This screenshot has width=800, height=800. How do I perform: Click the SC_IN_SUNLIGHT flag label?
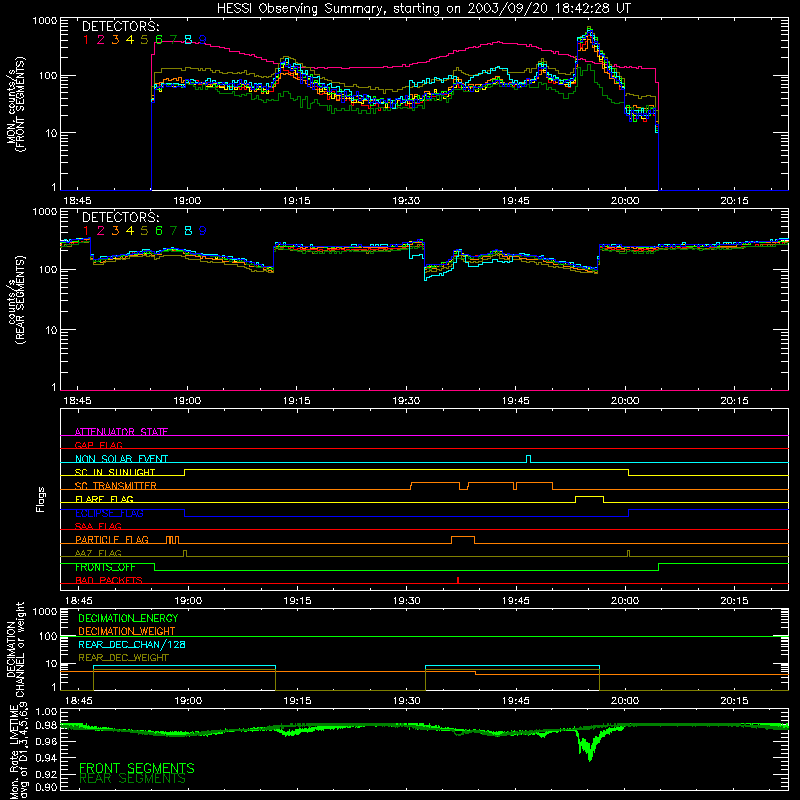115,472
